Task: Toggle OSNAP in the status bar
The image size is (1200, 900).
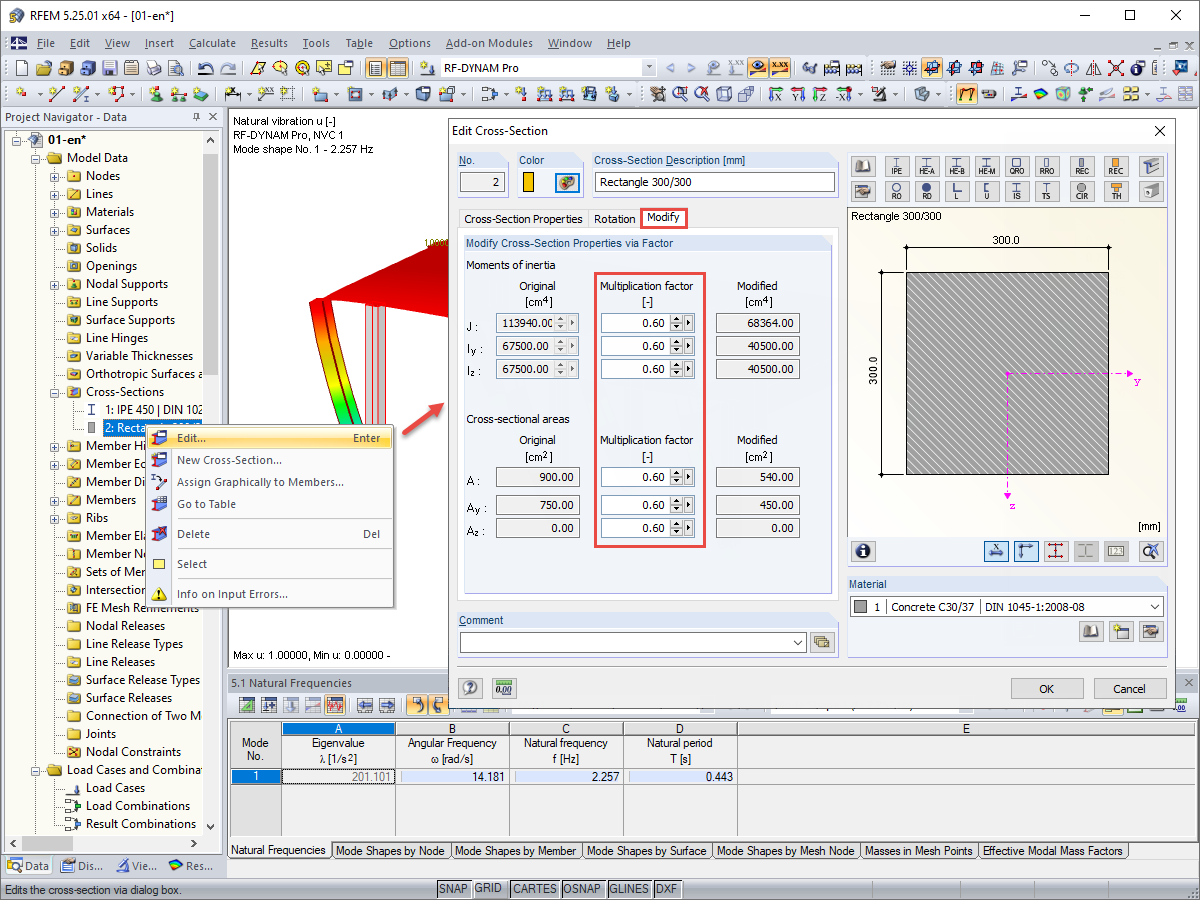Action: tap(582, 888)
